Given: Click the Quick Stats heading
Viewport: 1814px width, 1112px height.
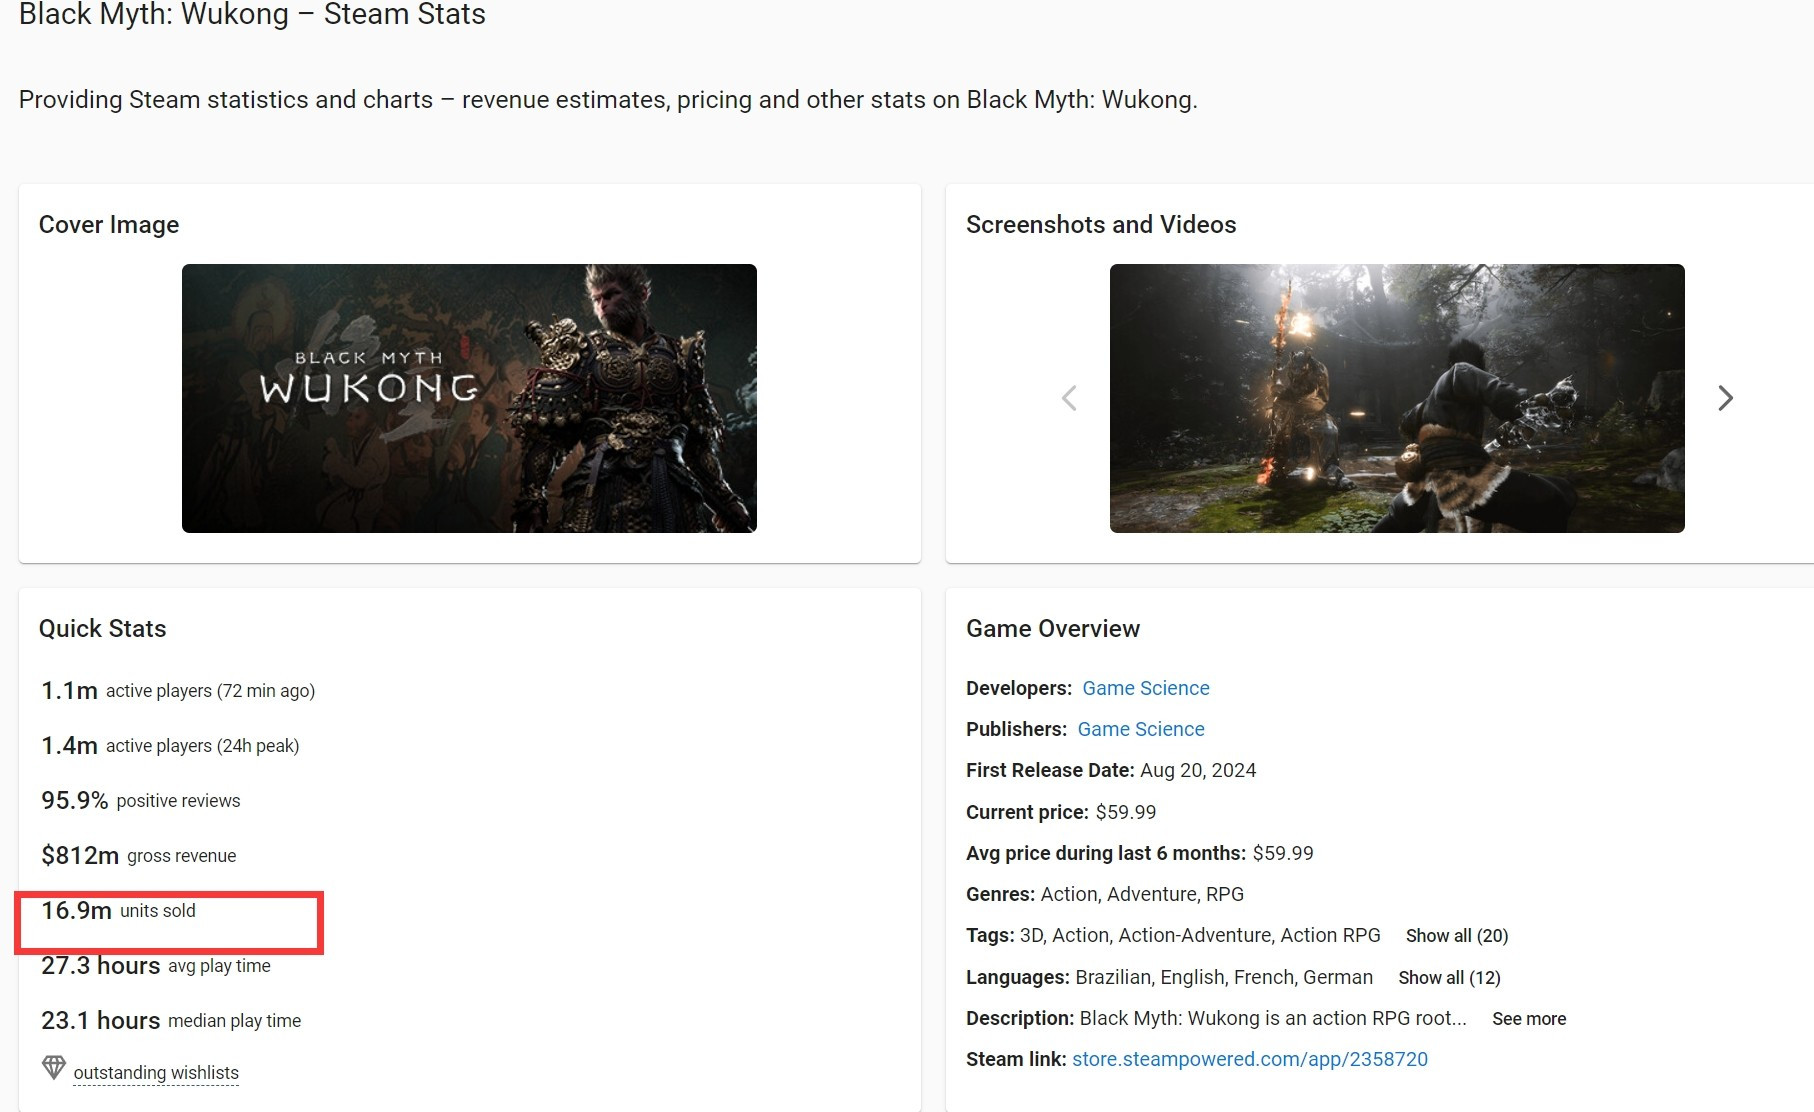Looking at the screenshot, I should [103, 628].
